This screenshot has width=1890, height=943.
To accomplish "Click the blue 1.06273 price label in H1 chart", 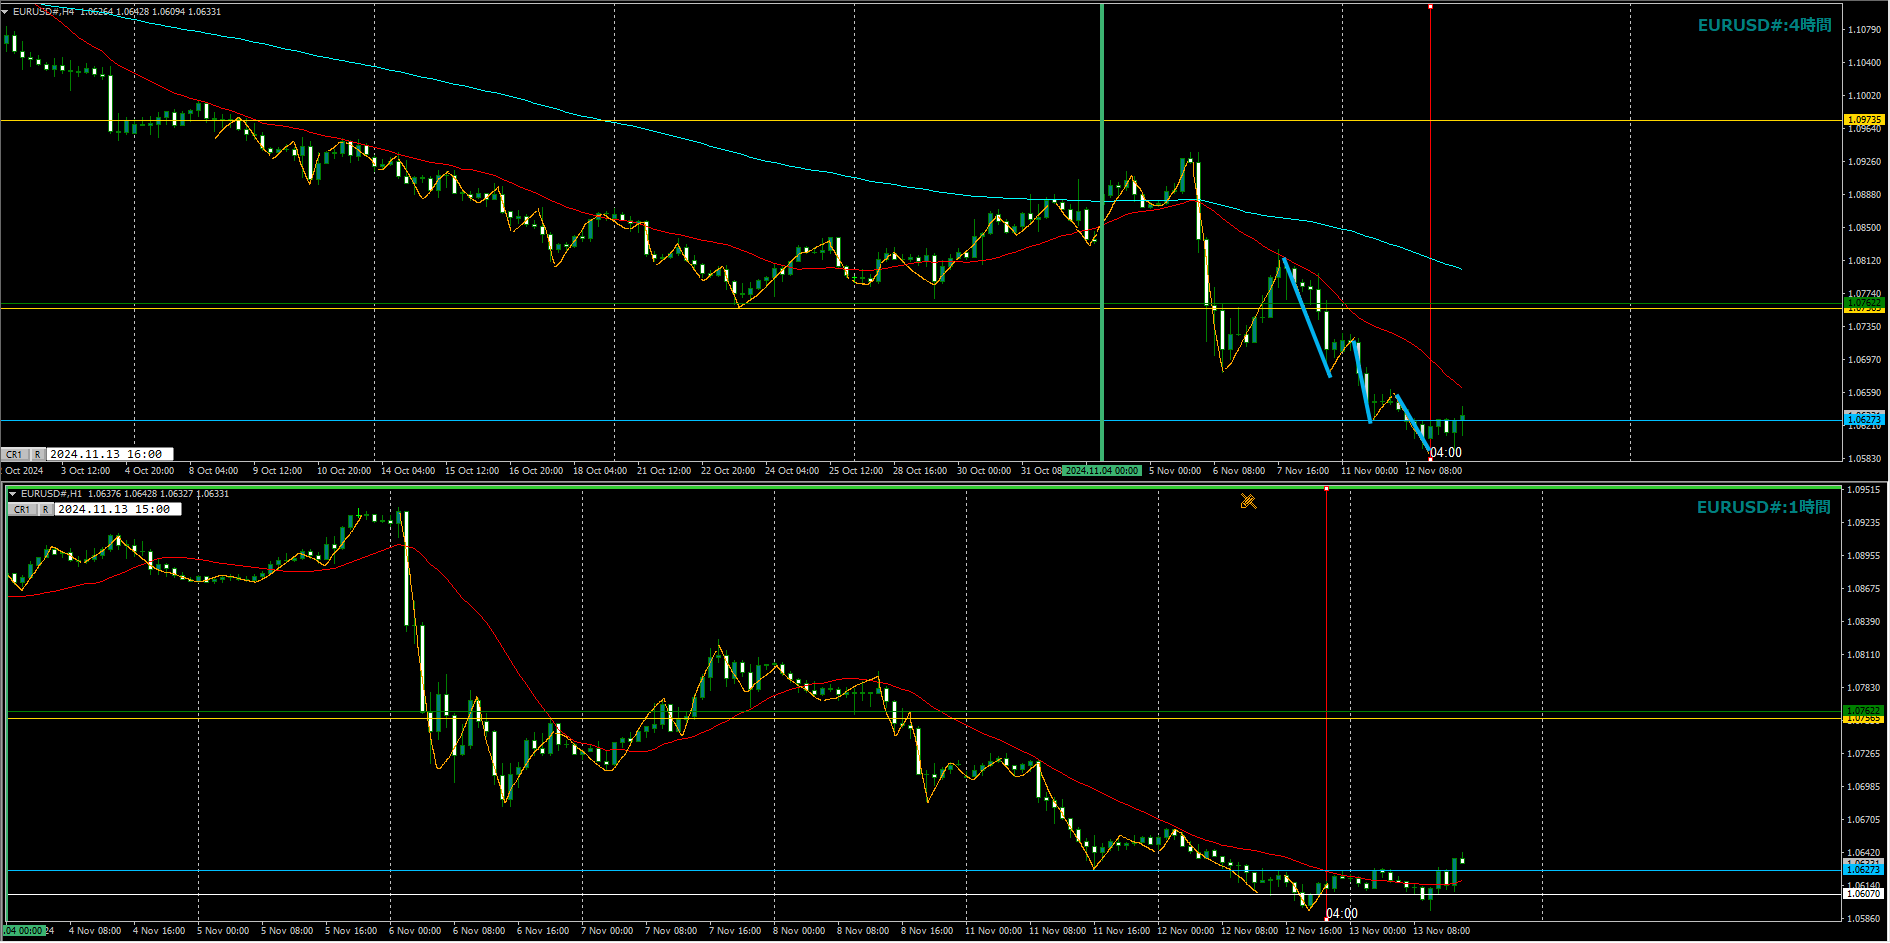I will click(1864, 870).
